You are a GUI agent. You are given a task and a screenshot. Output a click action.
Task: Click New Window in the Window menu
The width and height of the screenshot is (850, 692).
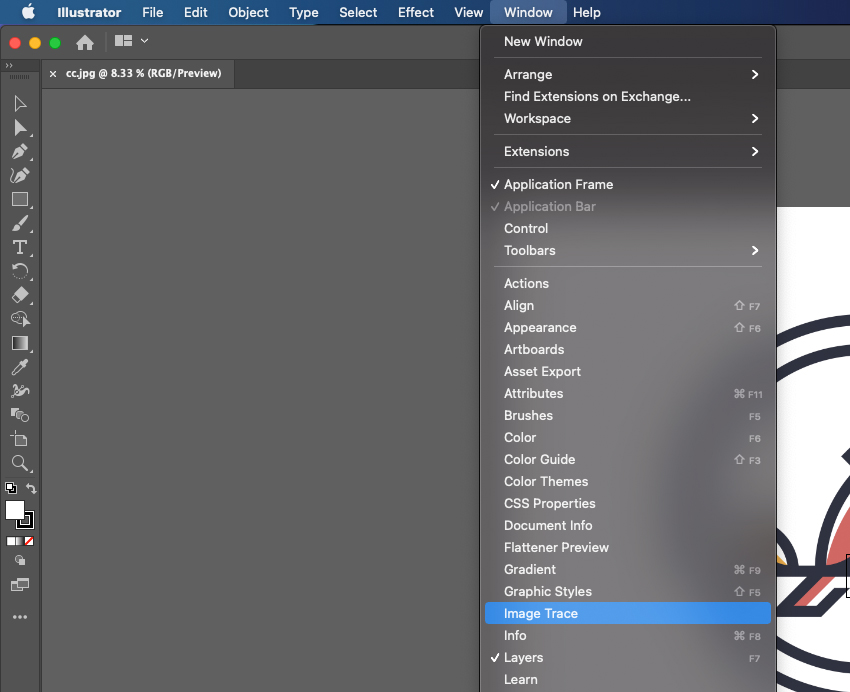pyautogui.click(x=541, y=41)
